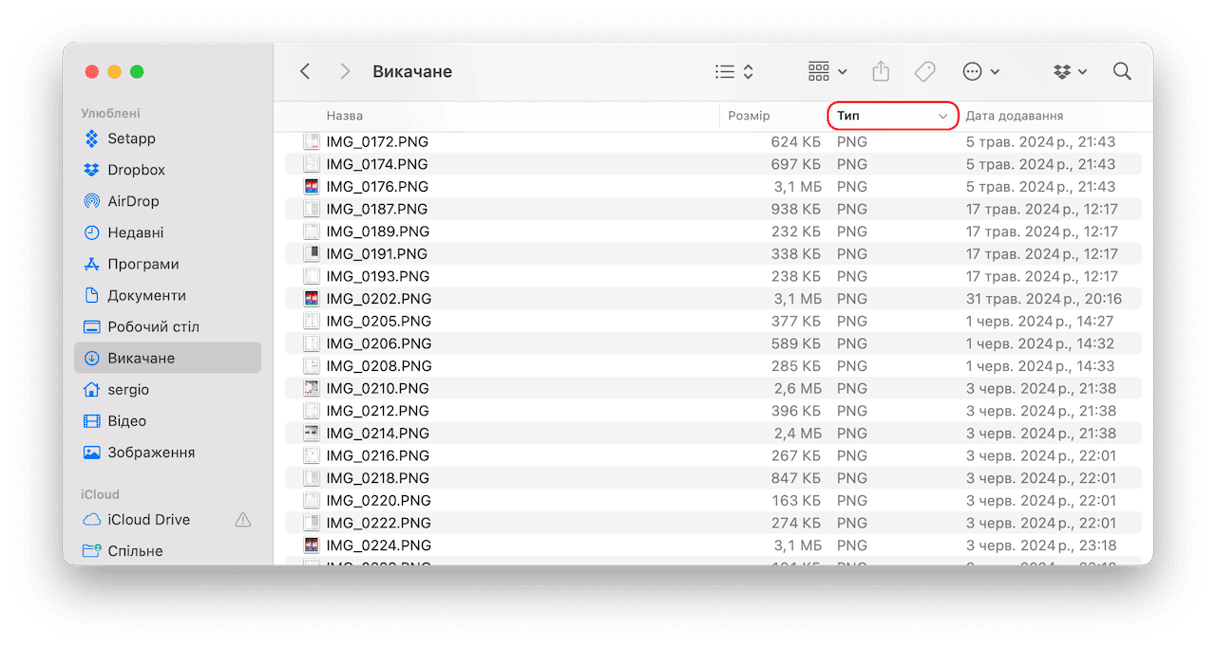
Task: Open the group-by options menu
Action: 827,71
